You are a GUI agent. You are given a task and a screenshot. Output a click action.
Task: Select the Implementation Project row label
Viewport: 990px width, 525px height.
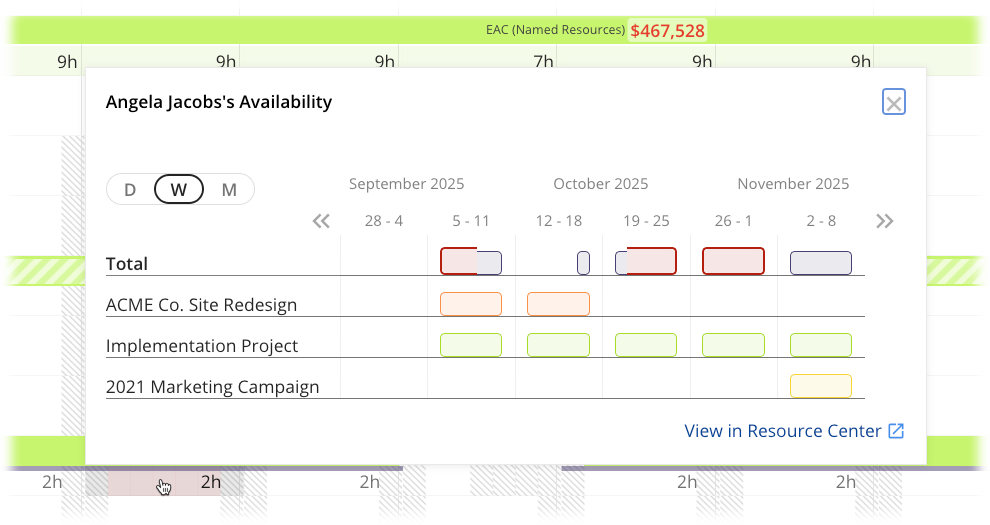pos(202,346)
